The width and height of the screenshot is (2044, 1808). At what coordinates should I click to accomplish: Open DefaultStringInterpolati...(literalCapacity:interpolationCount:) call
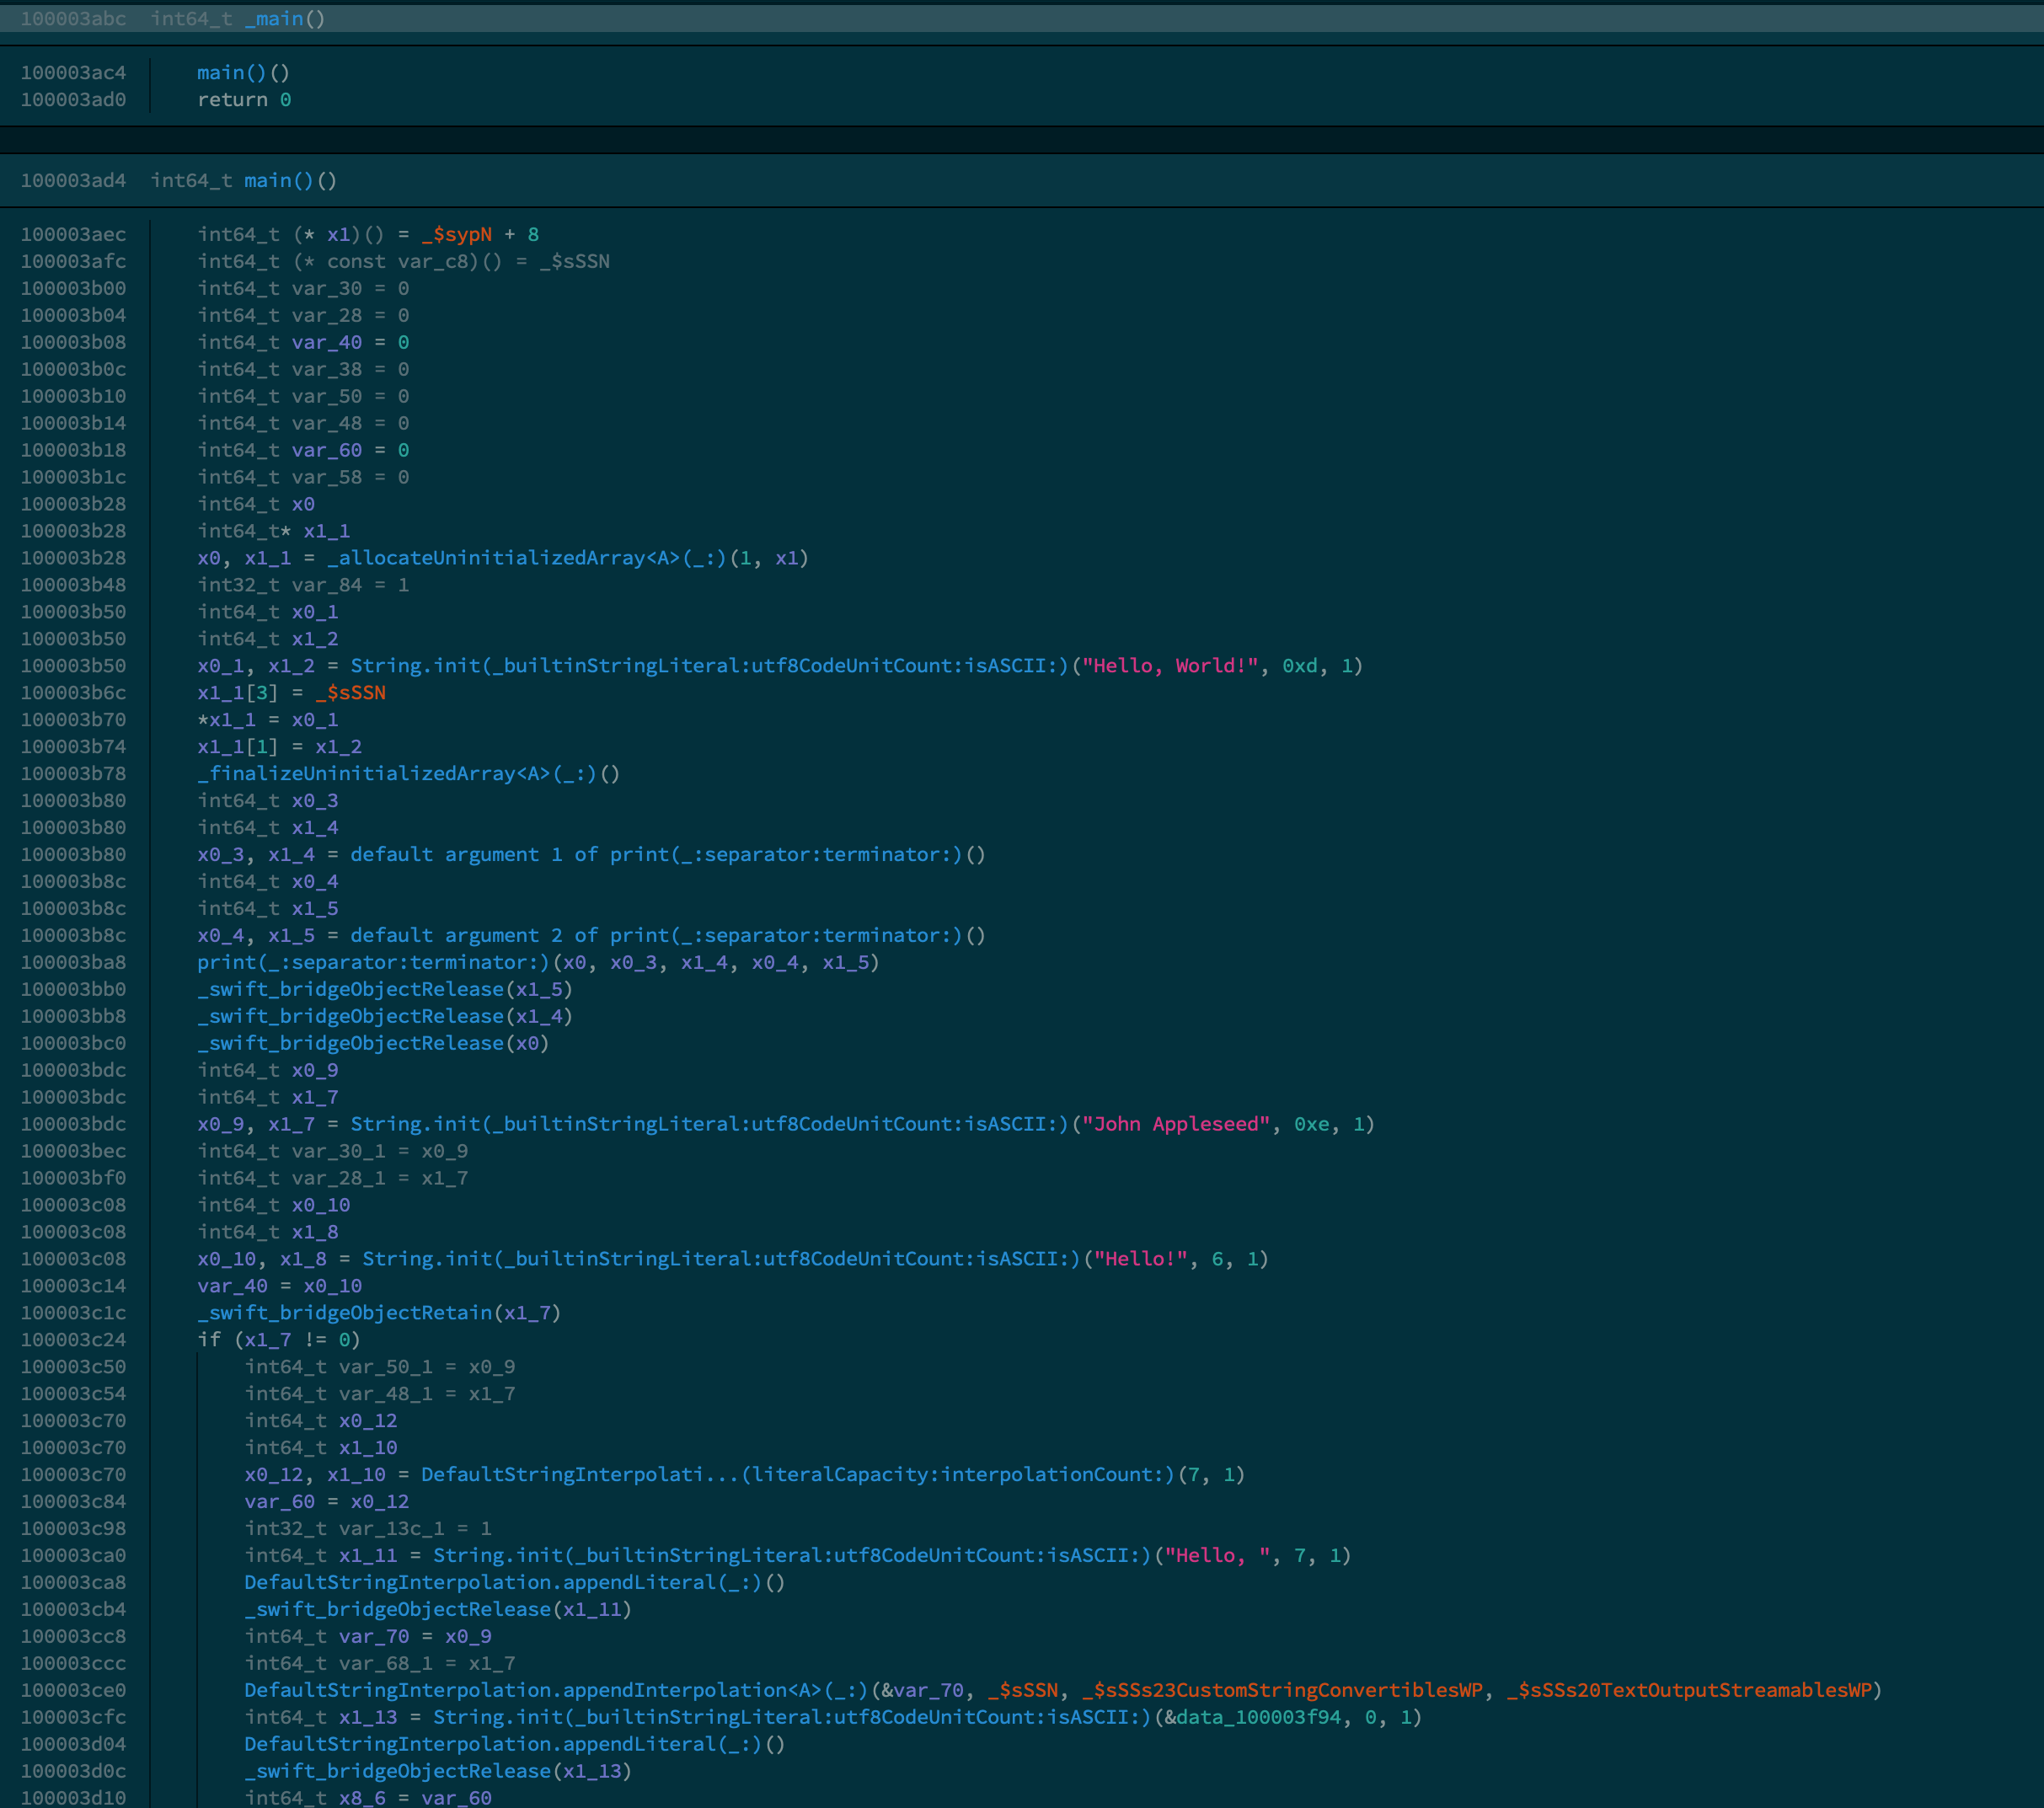[798, 1476]
